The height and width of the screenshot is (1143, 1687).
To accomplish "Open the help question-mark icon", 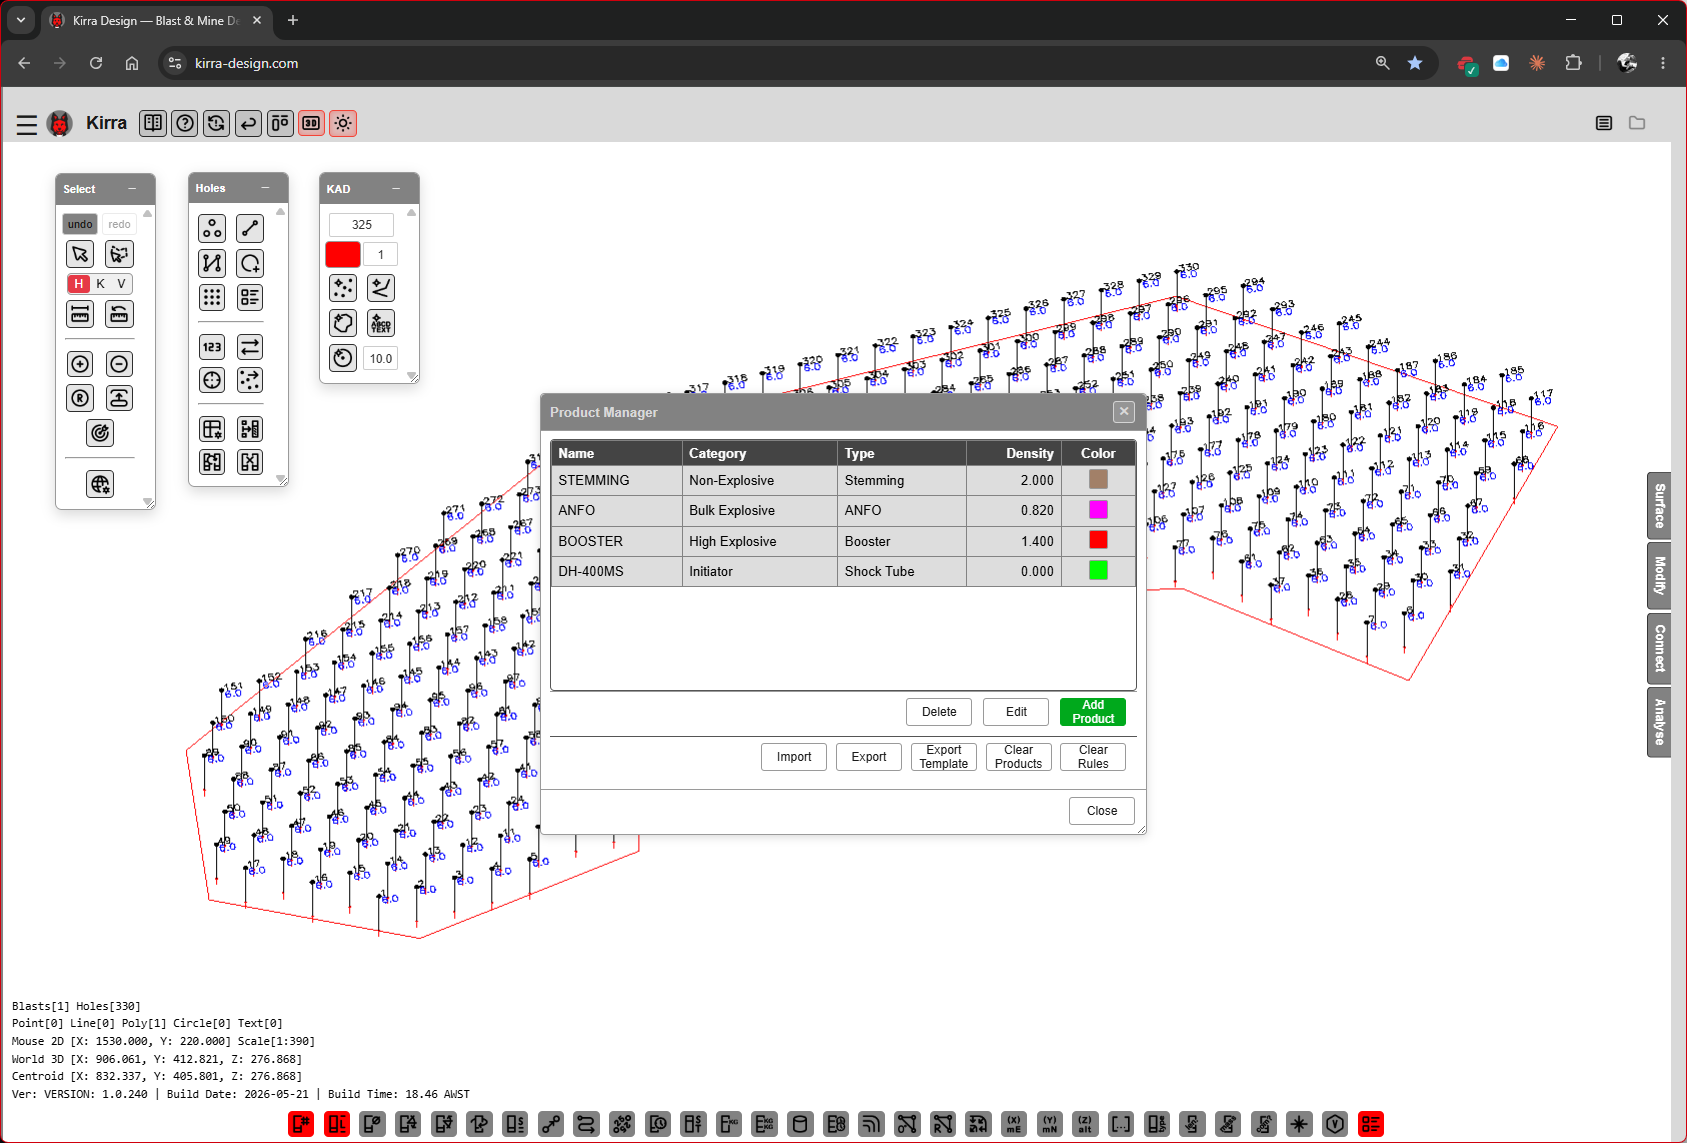I will 185,123.
